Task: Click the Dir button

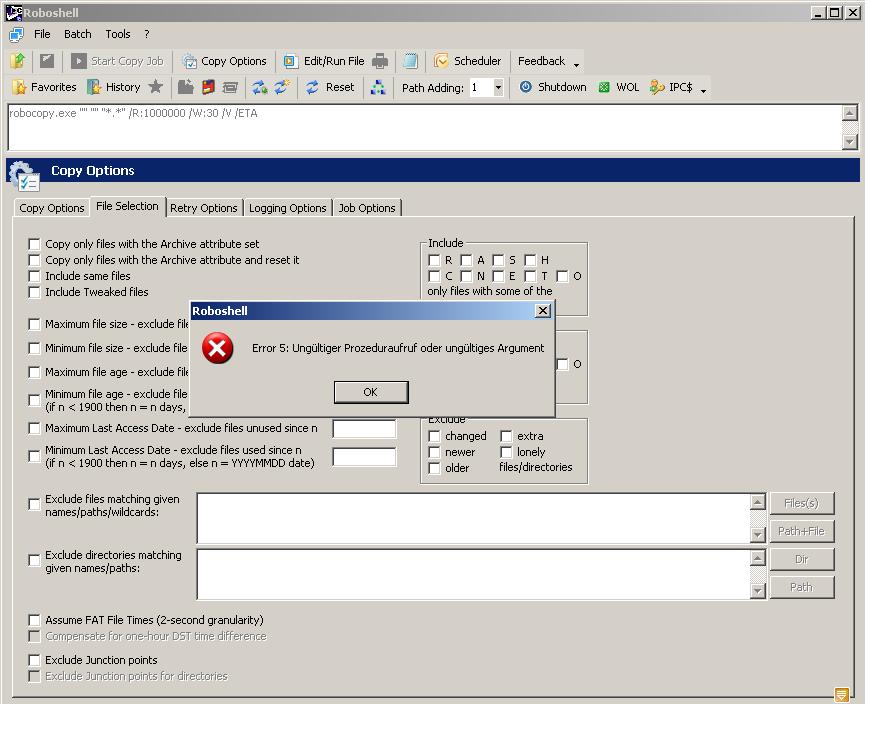Action: coord(801,559)
